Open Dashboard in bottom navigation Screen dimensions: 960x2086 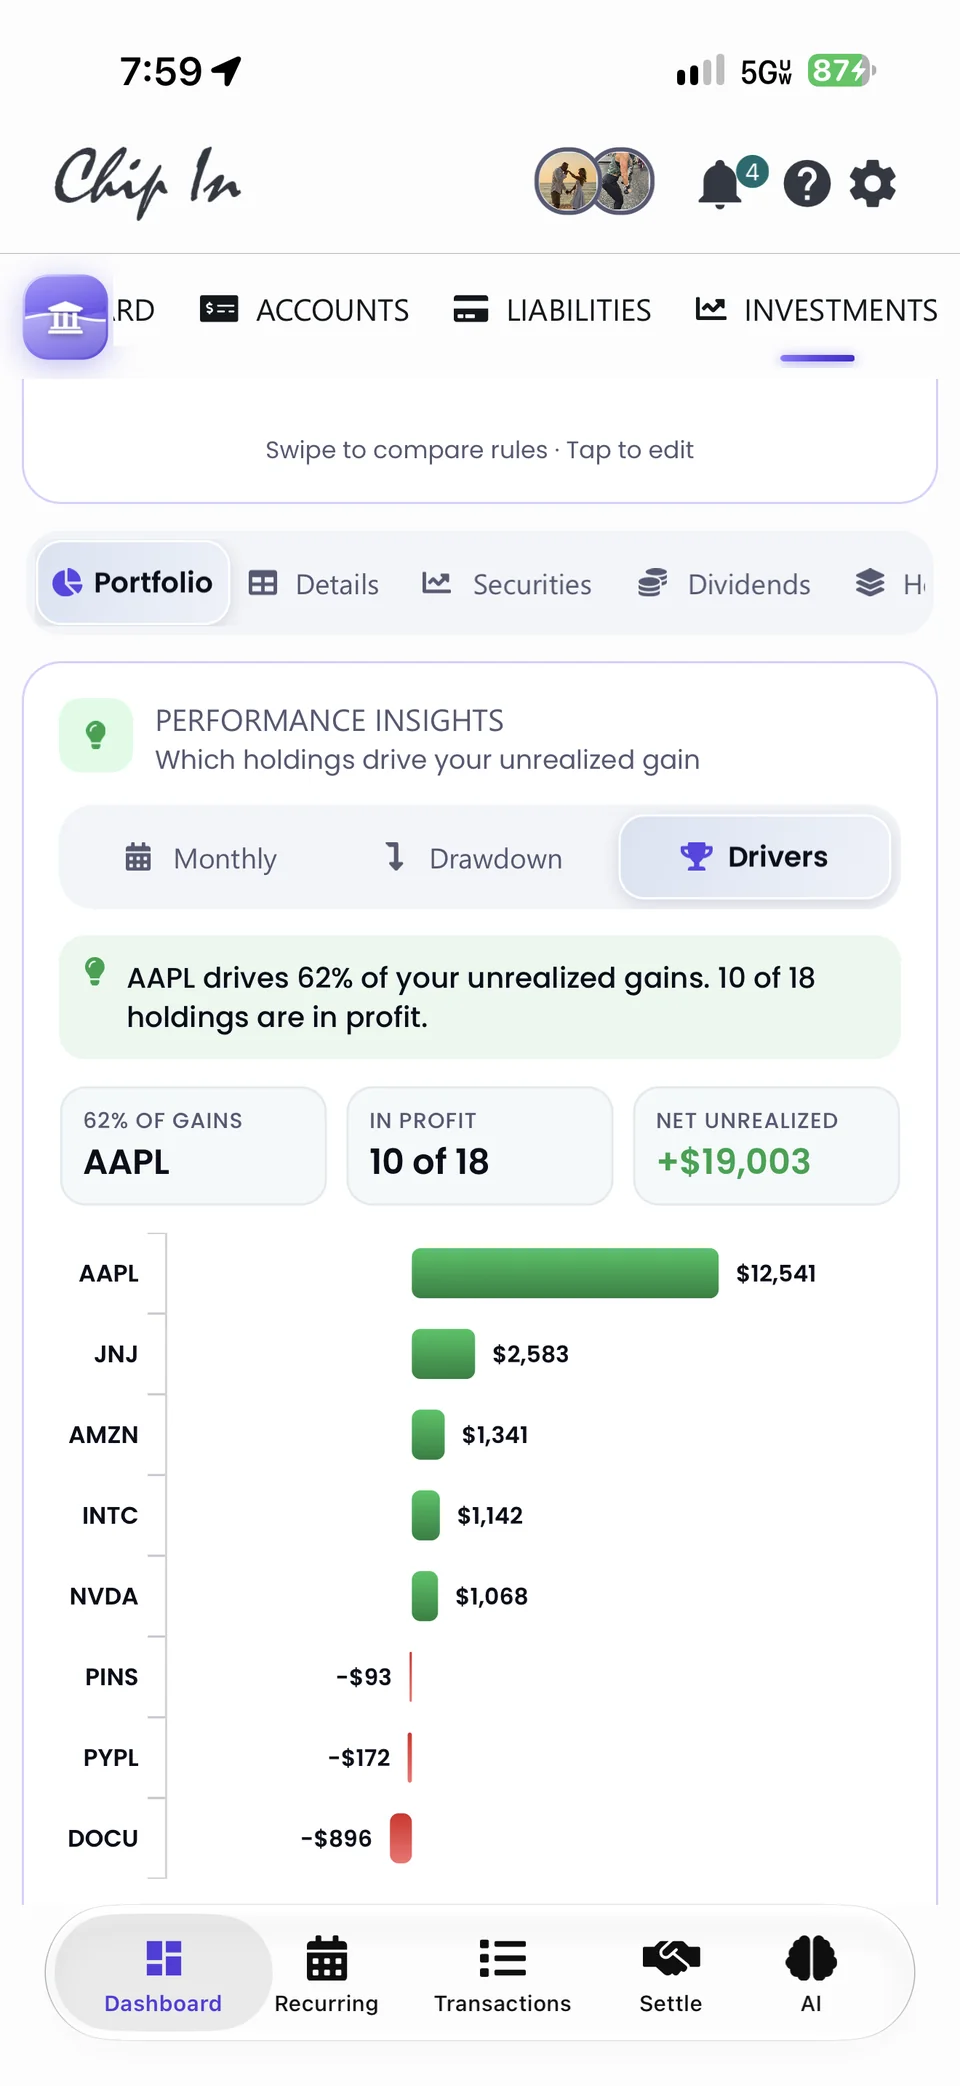163,1974
